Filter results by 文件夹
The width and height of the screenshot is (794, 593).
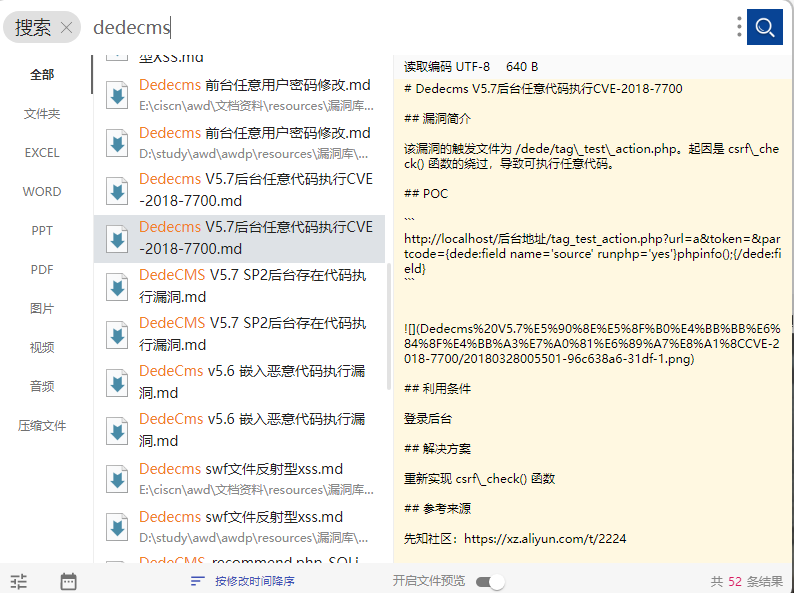[42, 114]
